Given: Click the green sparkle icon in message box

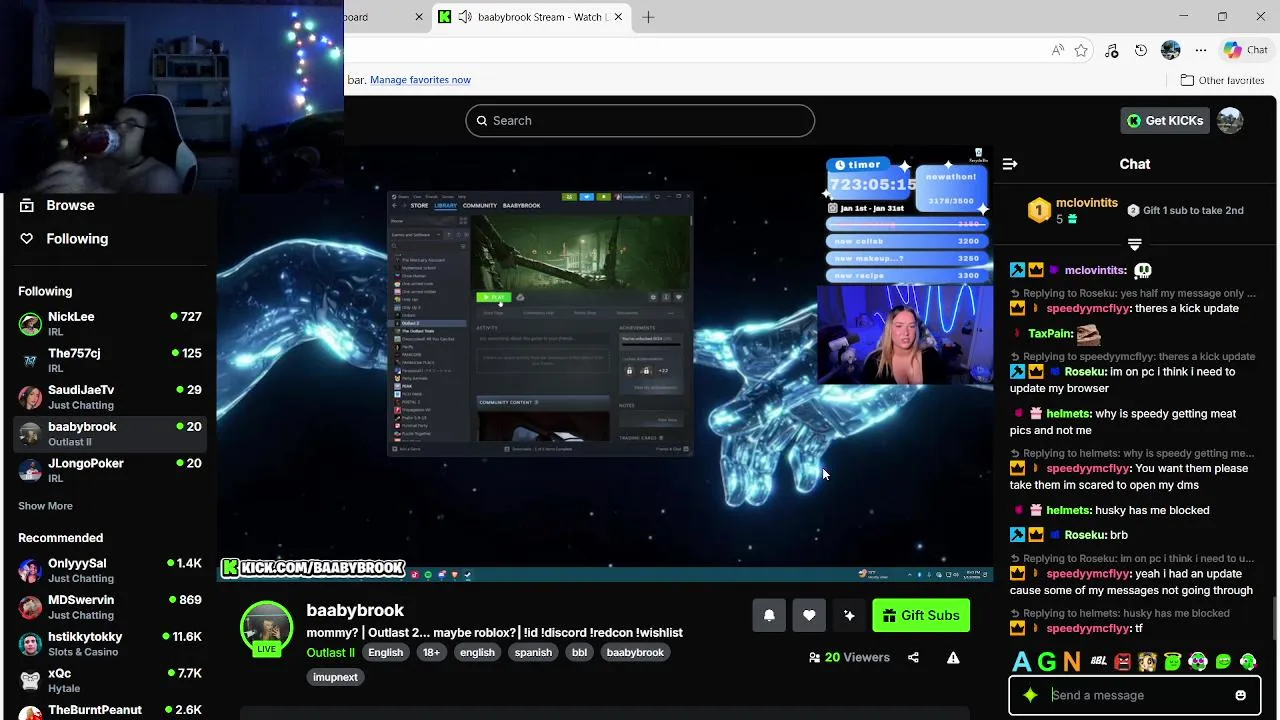Looking at the screenshot, I should click(1030, 695).
